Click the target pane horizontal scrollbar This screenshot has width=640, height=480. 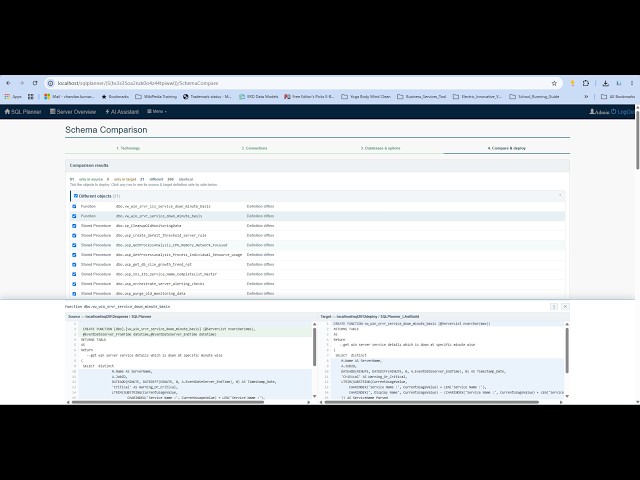[431, 402]
